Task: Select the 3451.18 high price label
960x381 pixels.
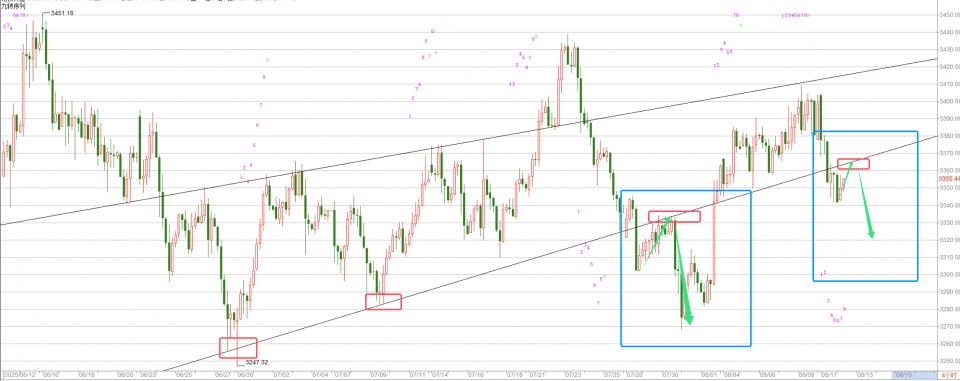Action: click(x=62, y=13)
